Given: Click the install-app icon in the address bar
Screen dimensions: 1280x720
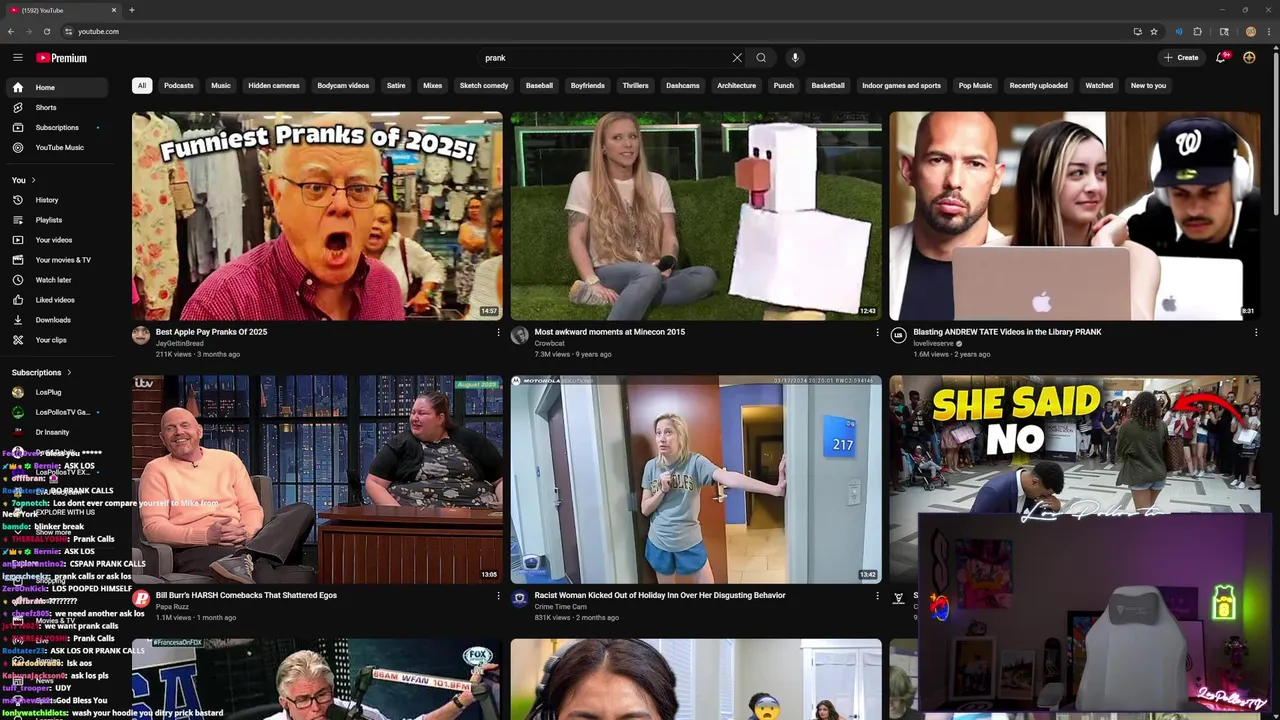Looking at the screenshot, I should point(1137,31).
